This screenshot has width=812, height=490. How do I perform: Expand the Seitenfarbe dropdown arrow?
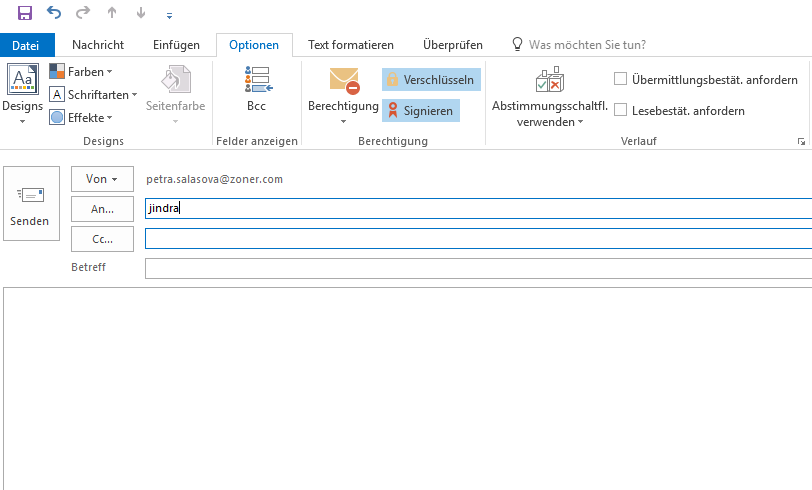point(175,122)
